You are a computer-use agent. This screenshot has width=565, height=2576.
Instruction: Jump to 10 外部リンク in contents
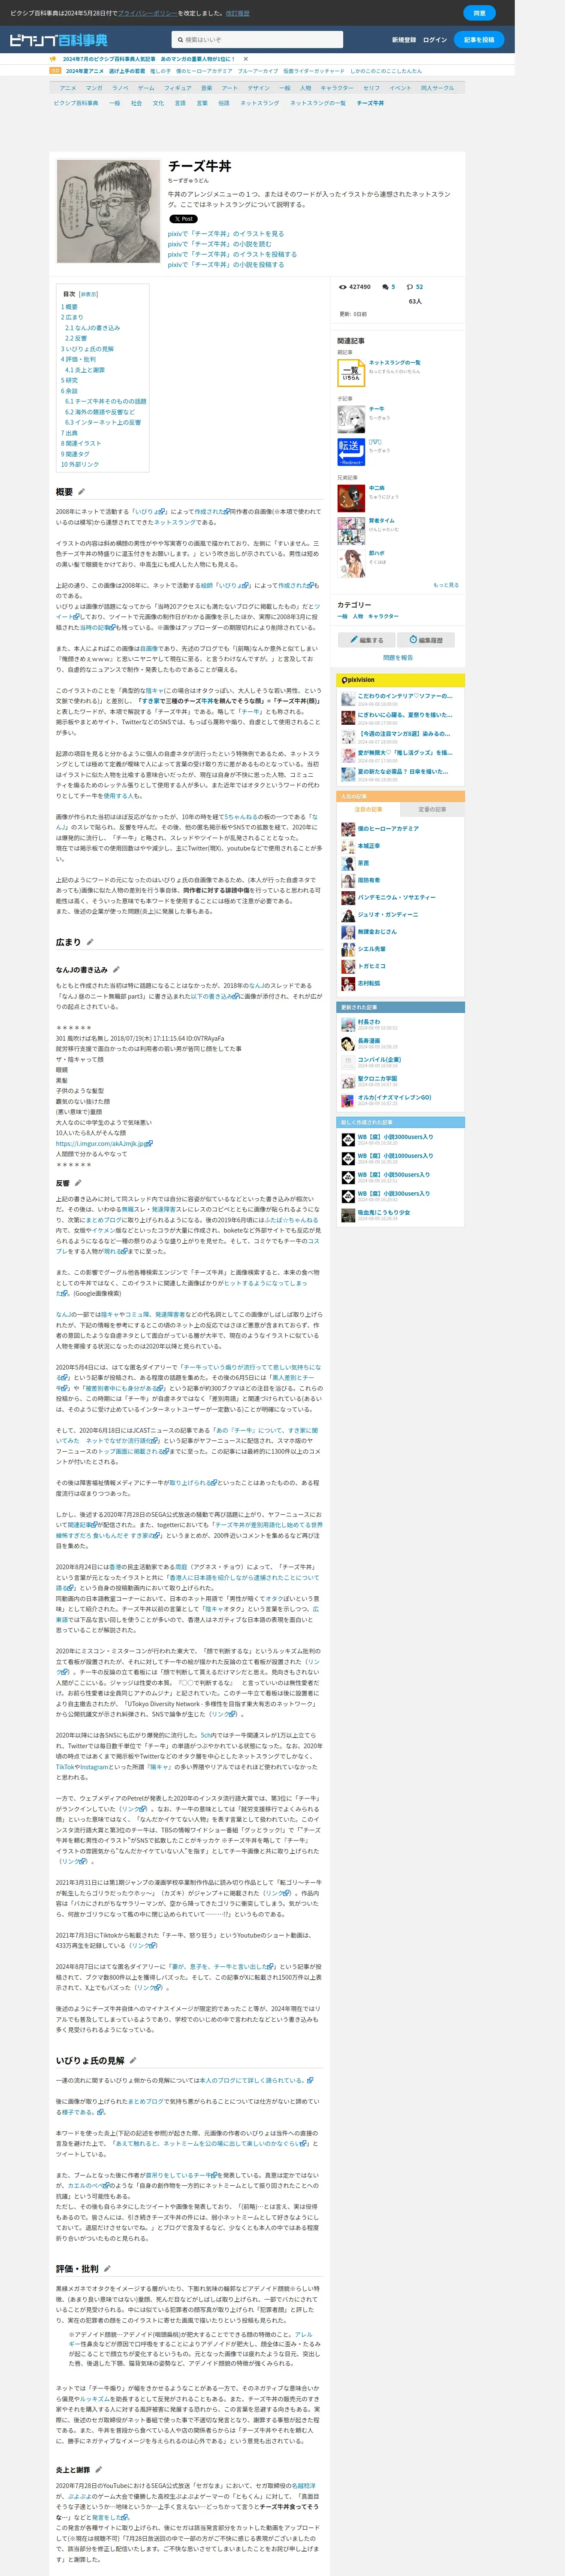[80, 464]
